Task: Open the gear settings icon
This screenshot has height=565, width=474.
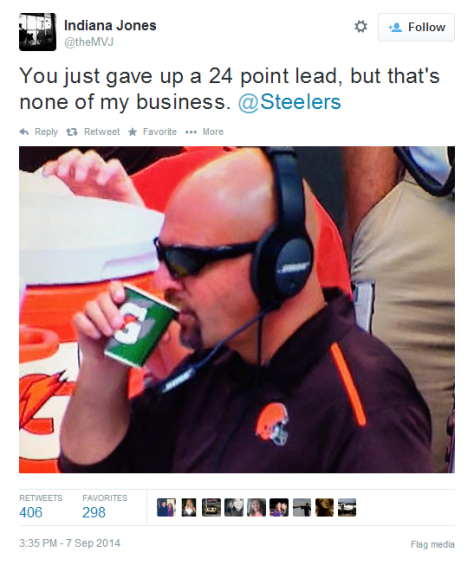Action: [360, 27]
